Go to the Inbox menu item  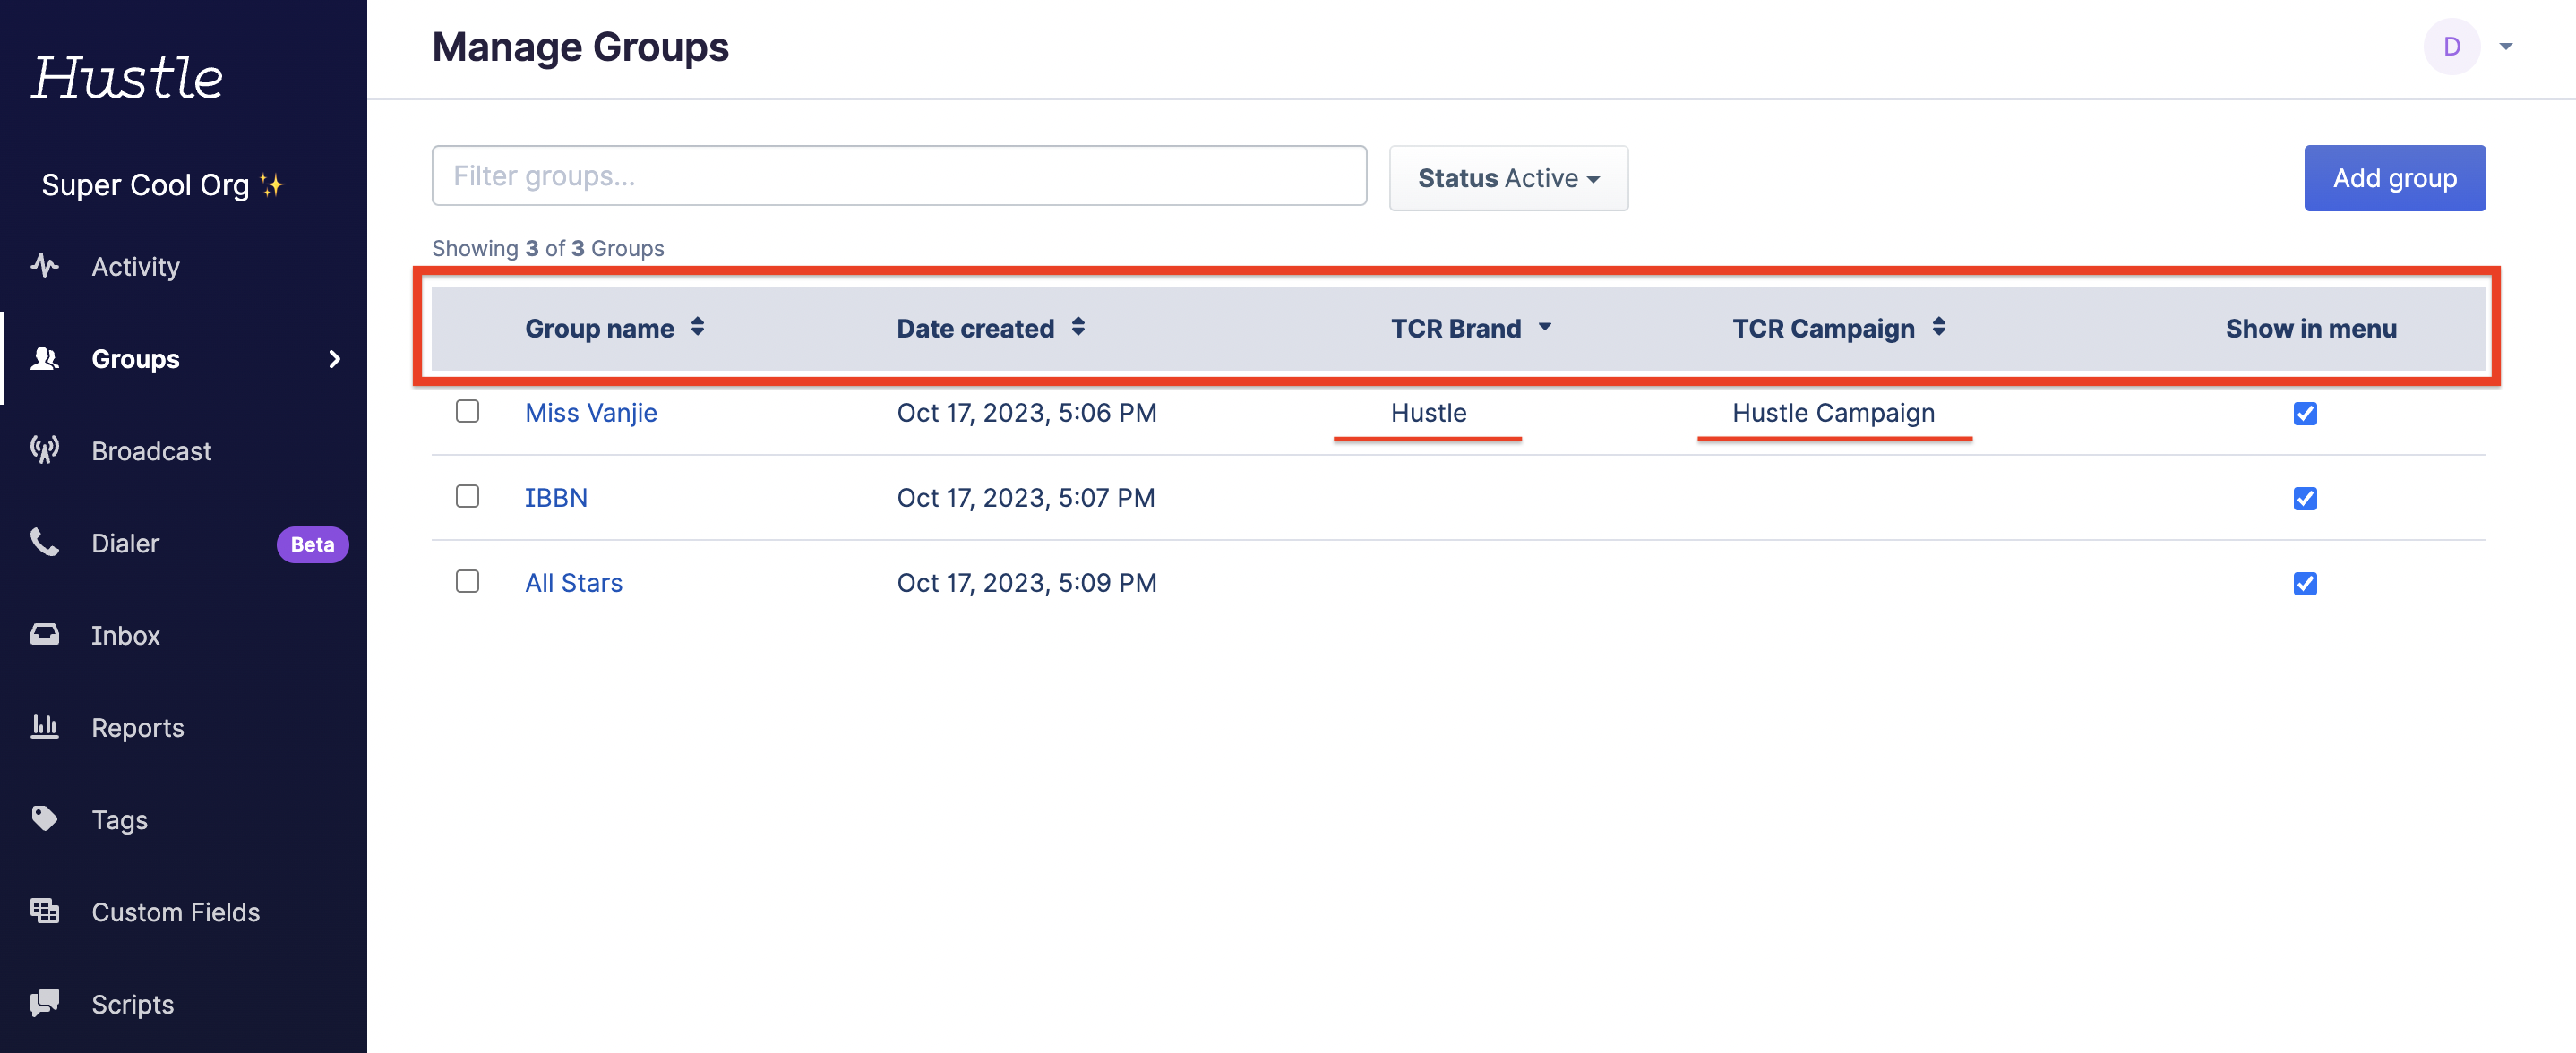pyautogui.click(x=126, y=635)
